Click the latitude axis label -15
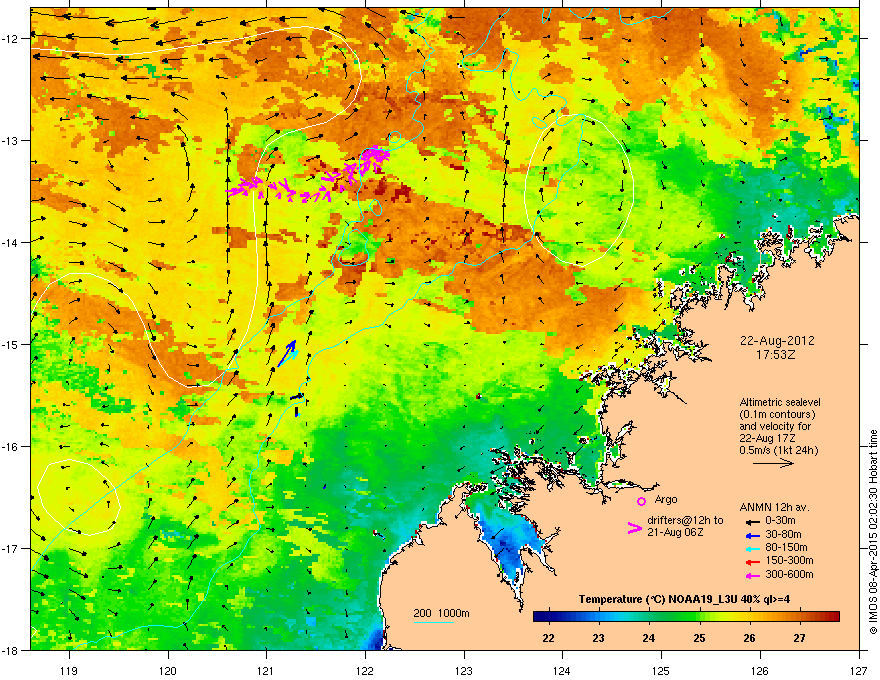 [10, 344]
